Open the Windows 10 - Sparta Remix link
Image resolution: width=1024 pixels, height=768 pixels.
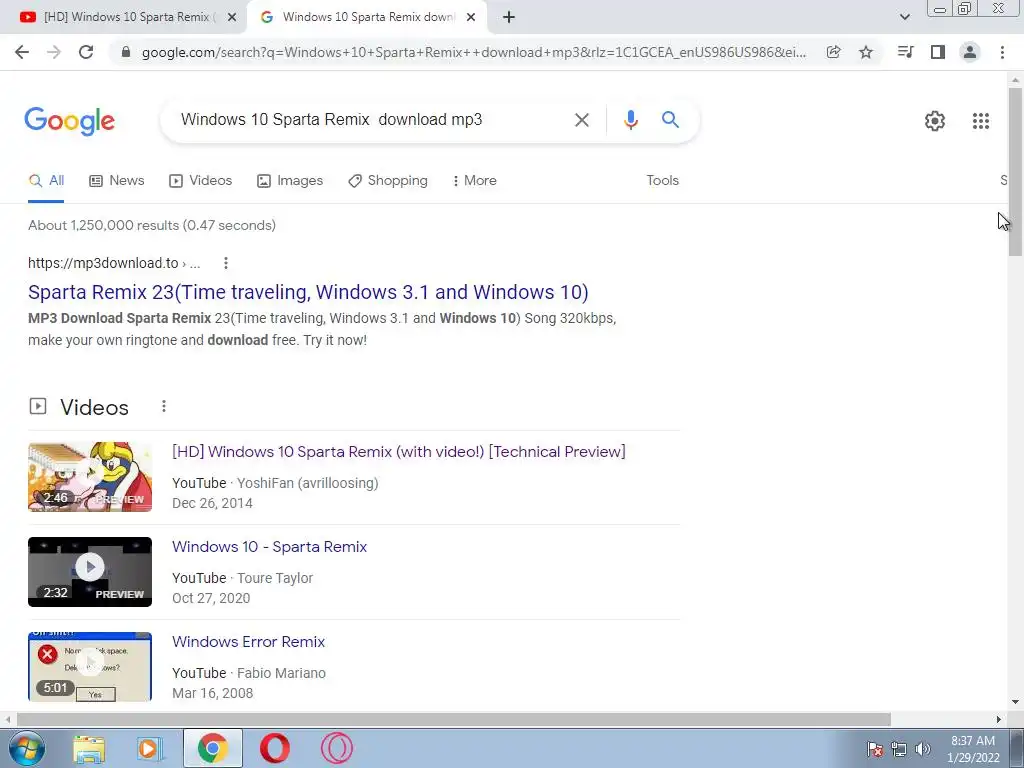click(x=270, y=547)
